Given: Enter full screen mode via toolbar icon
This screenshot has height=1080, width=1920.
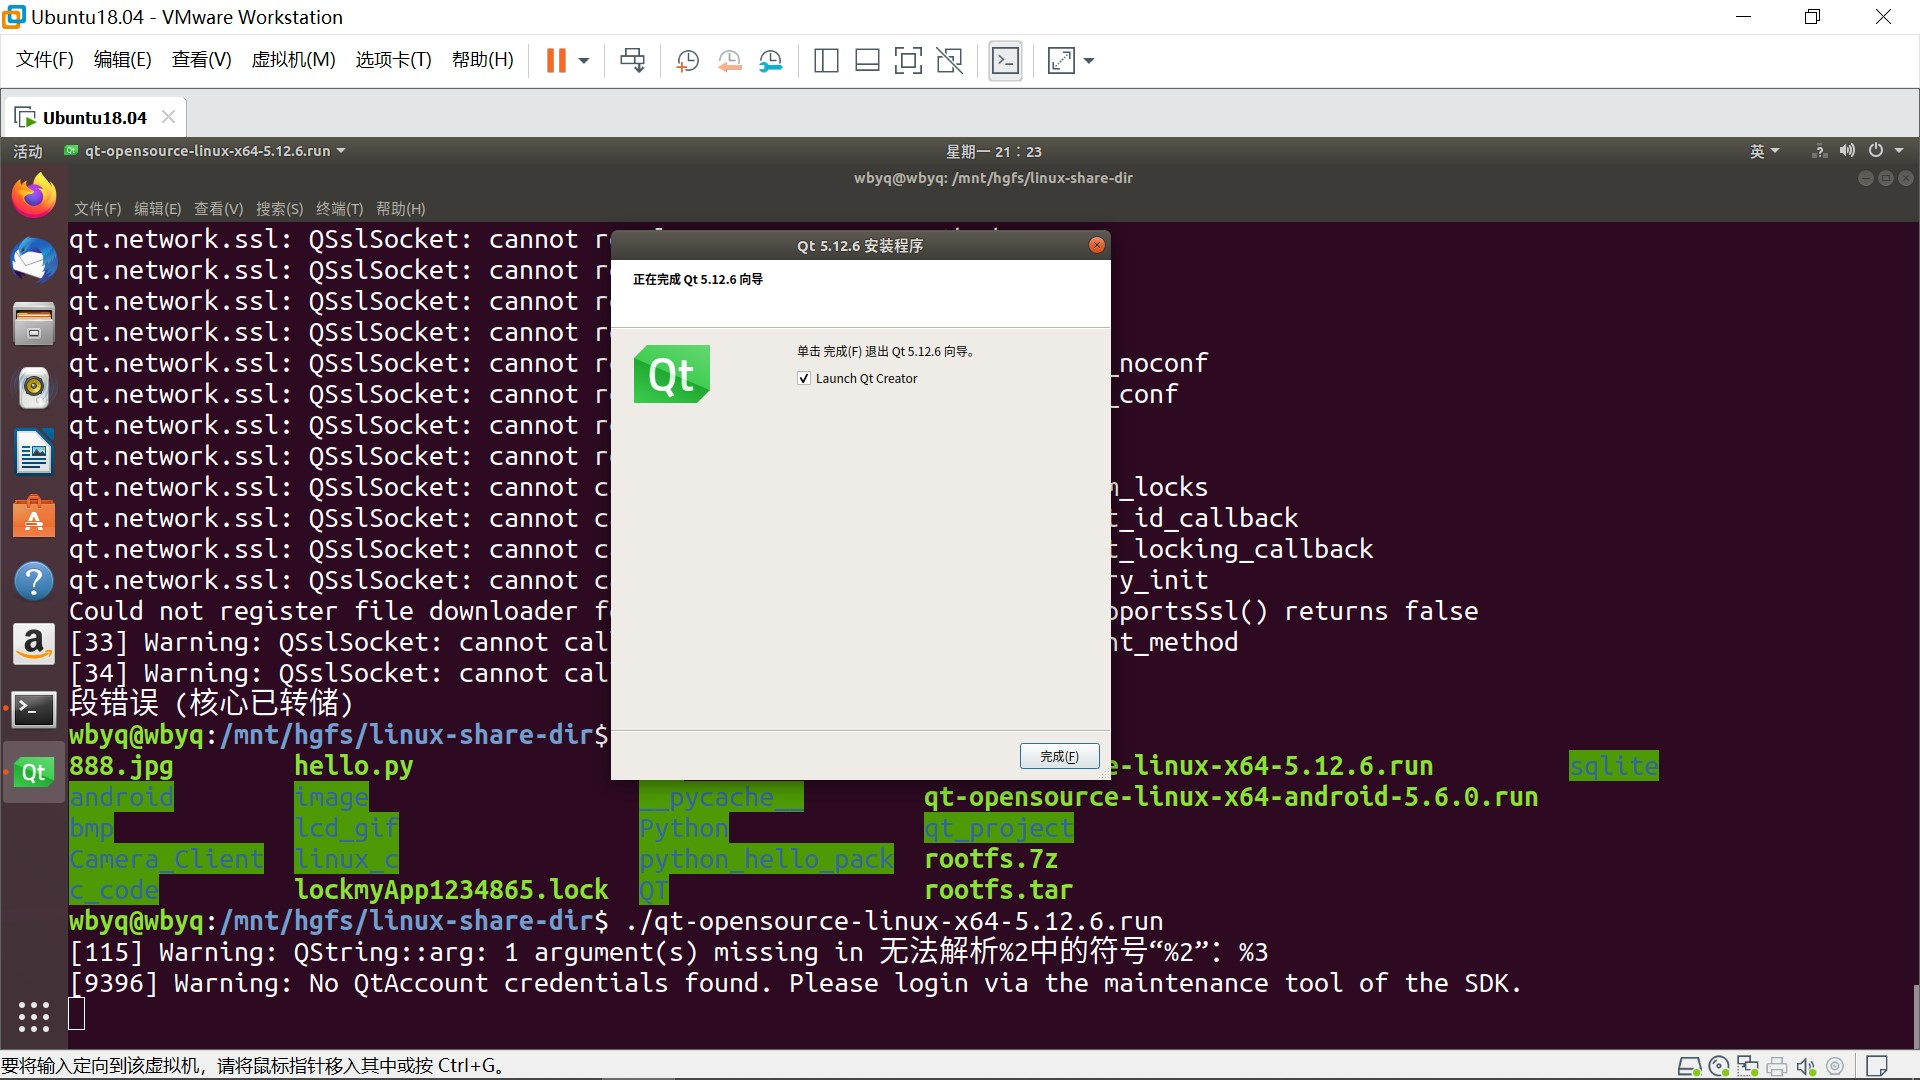Looking at the screenshot, I should [x=908, y=61].
